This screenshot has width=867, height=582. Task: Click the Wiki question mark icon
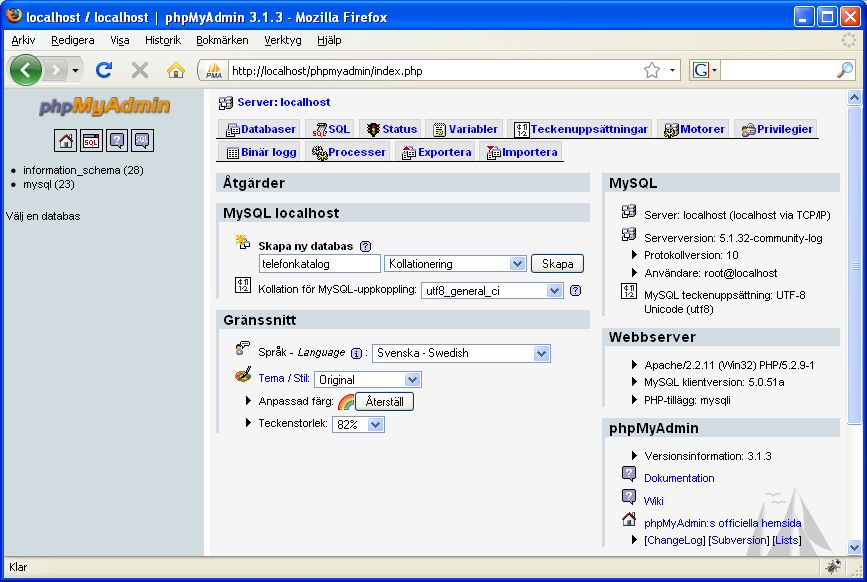(629, 497)
